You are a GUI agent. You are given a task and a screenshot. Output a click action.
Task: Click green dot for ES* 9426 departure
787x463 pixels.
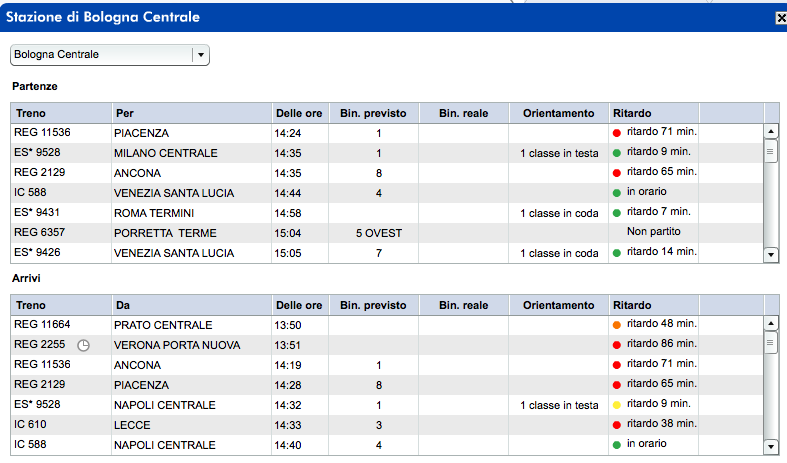(x=617, y=253)
